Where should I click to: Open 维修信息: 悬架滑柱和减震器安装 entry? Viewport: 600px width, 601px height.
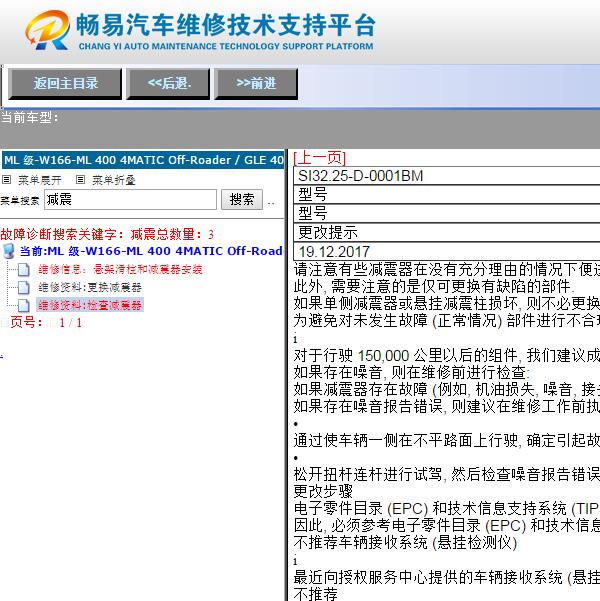(x=120, y=269)
